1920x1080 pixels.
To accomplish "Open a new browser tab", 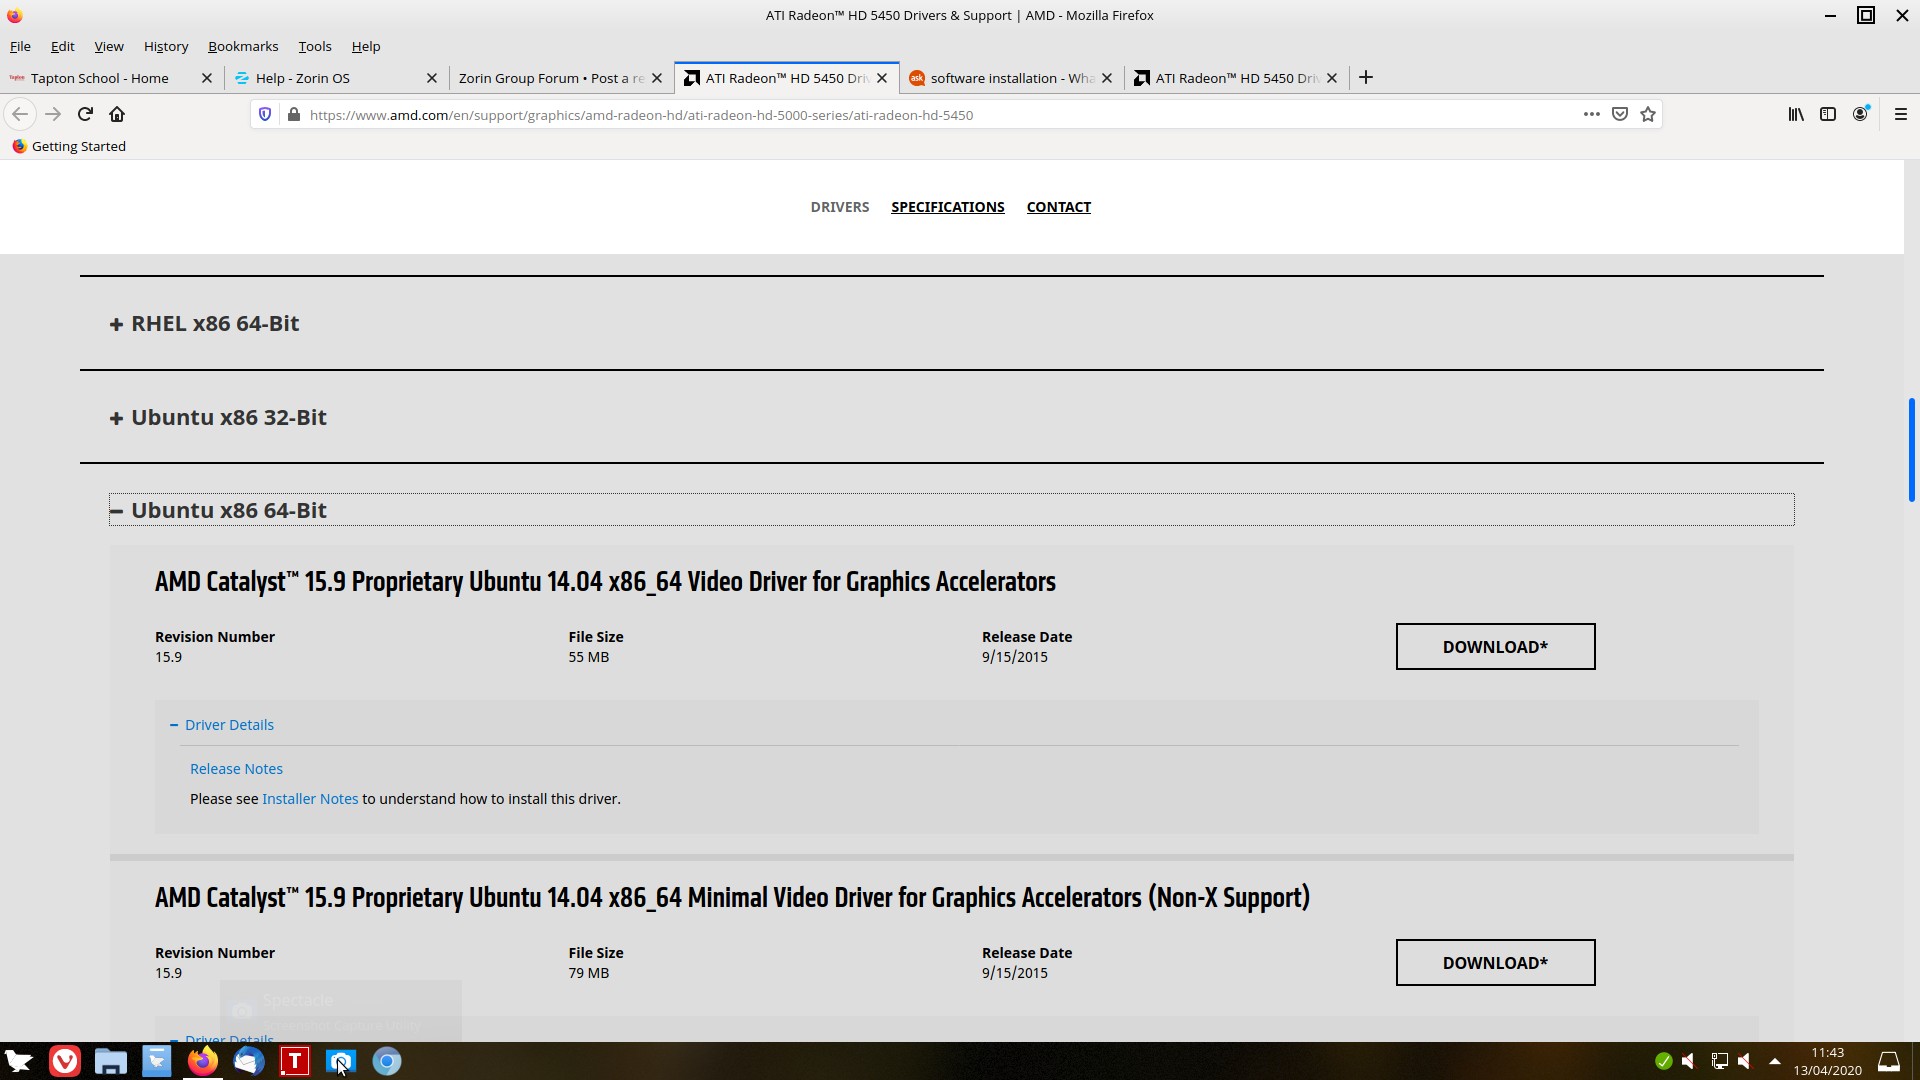I will [x=1366, y=77].
